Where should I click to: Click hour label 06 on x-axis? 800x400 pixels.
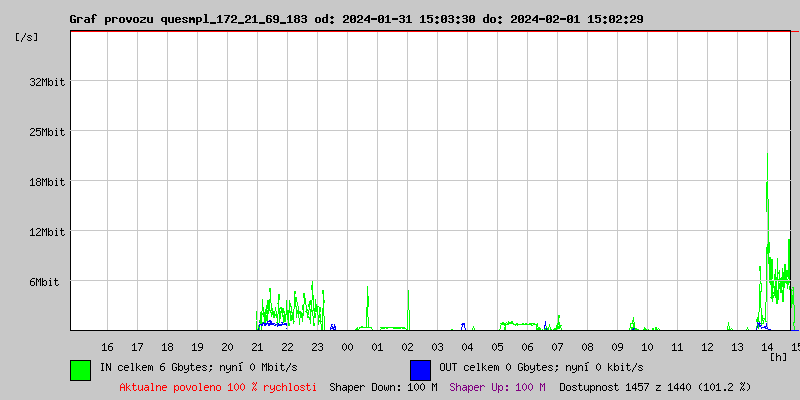click(x=527, y=347)
